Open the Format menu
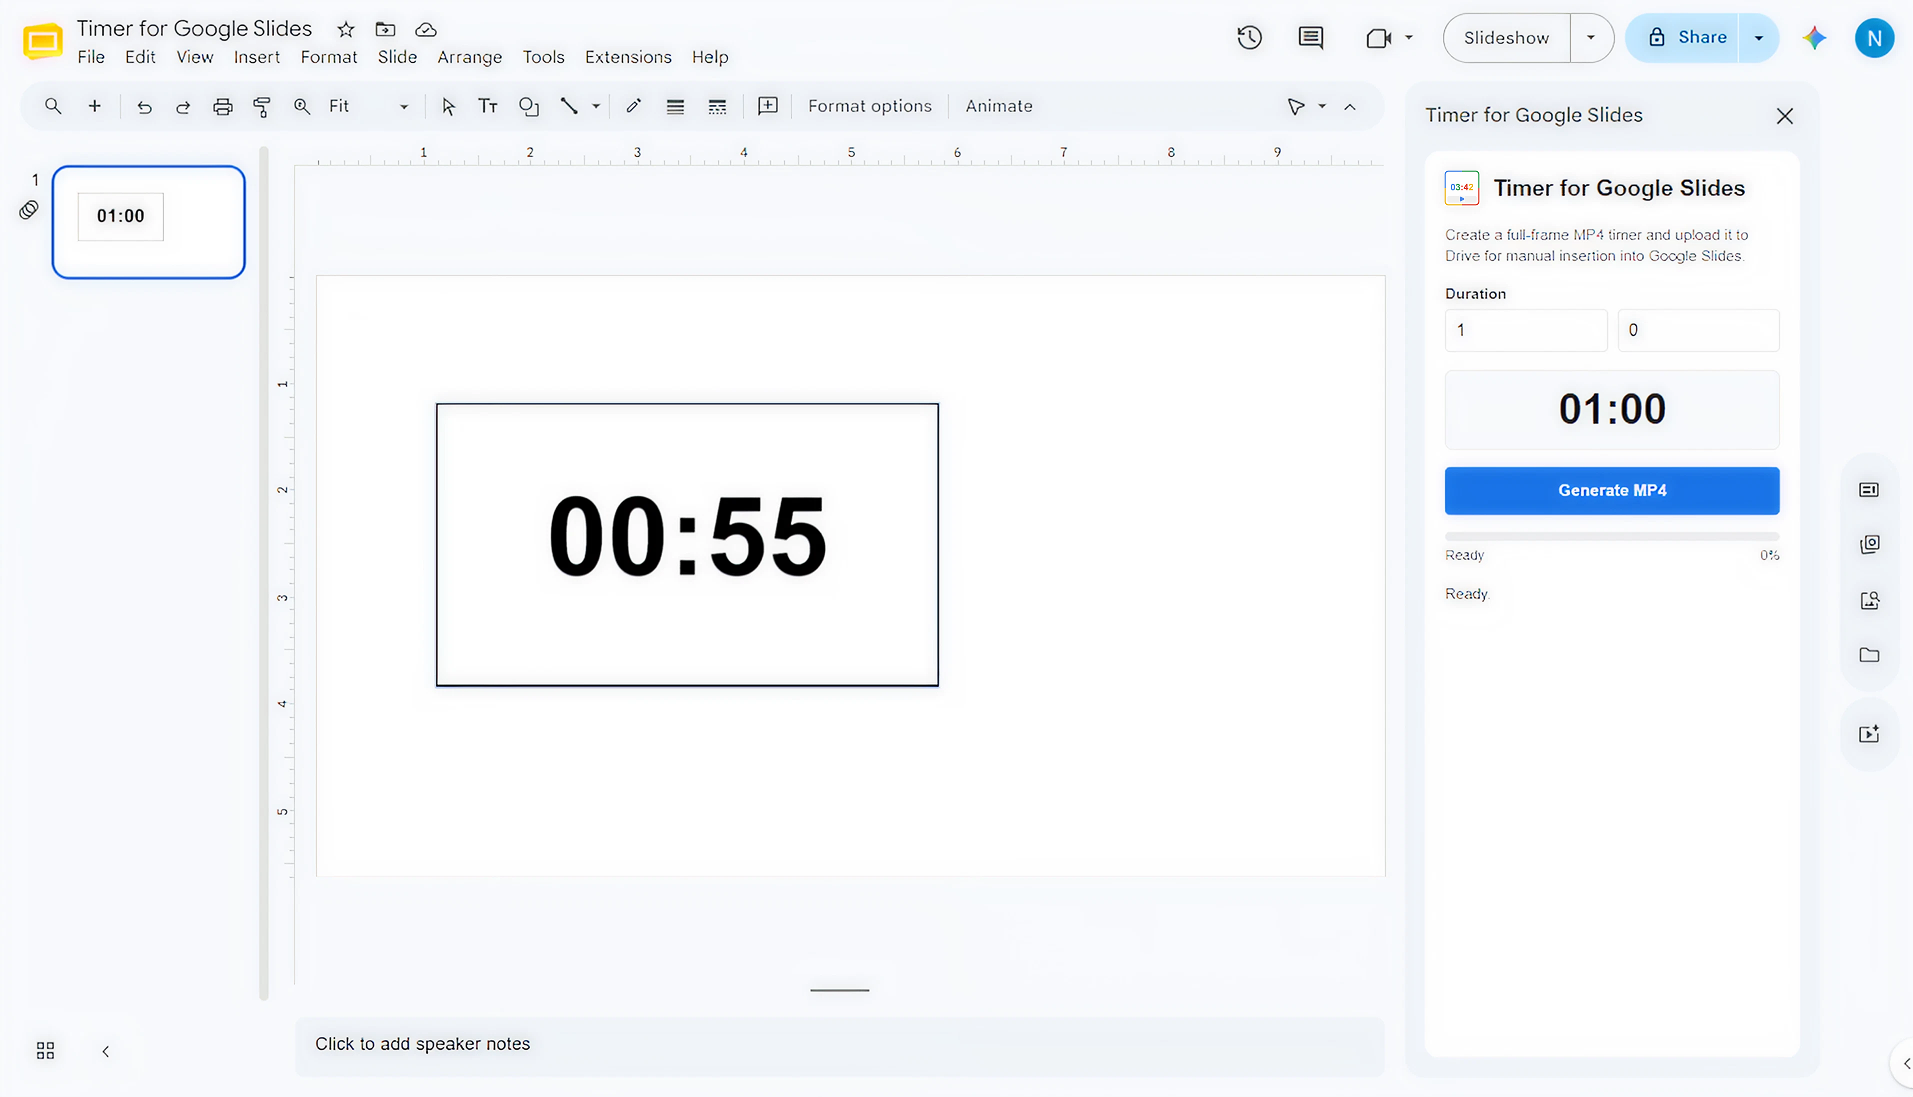This screenshot has height=1097, width=1913. coord(329,57)
